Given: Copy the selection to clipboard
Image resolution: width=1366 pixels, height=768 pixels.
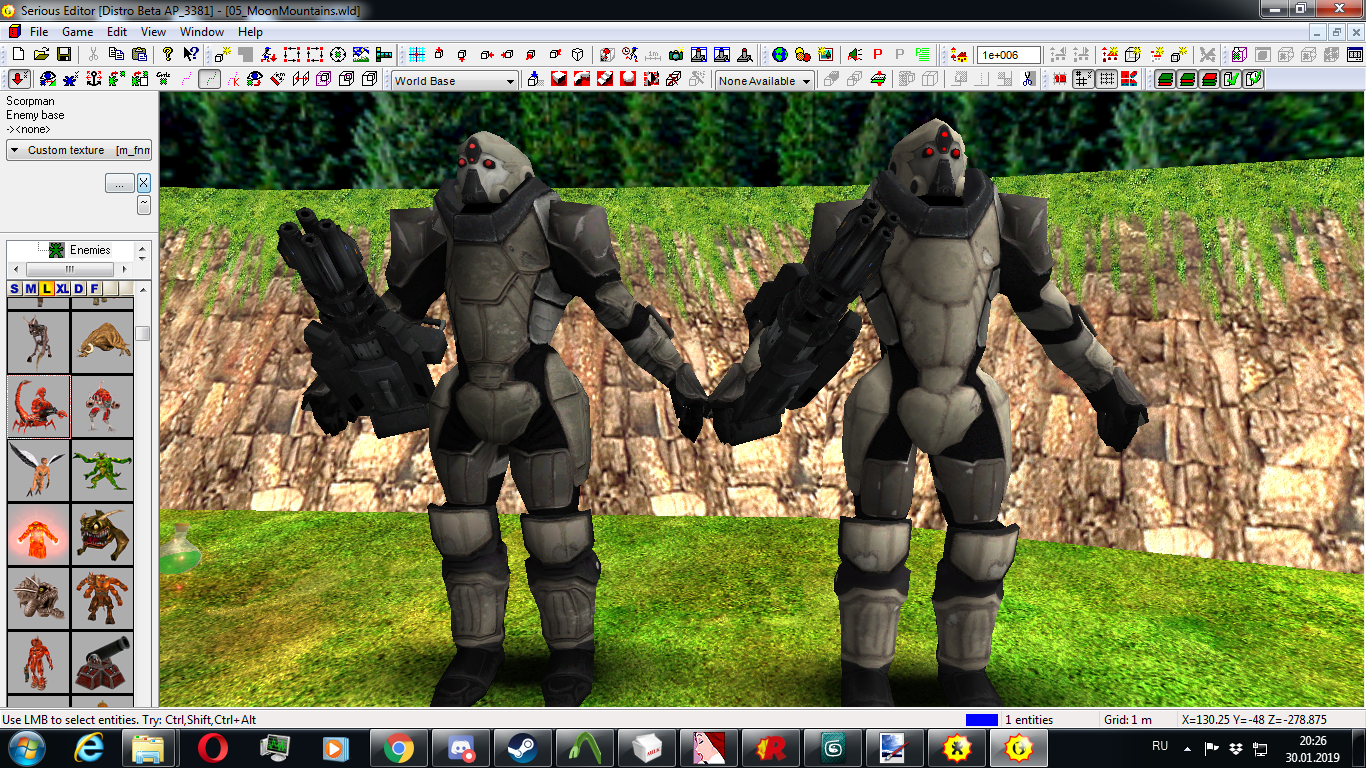Looking at the screenshot, I should tap(117, 54).
